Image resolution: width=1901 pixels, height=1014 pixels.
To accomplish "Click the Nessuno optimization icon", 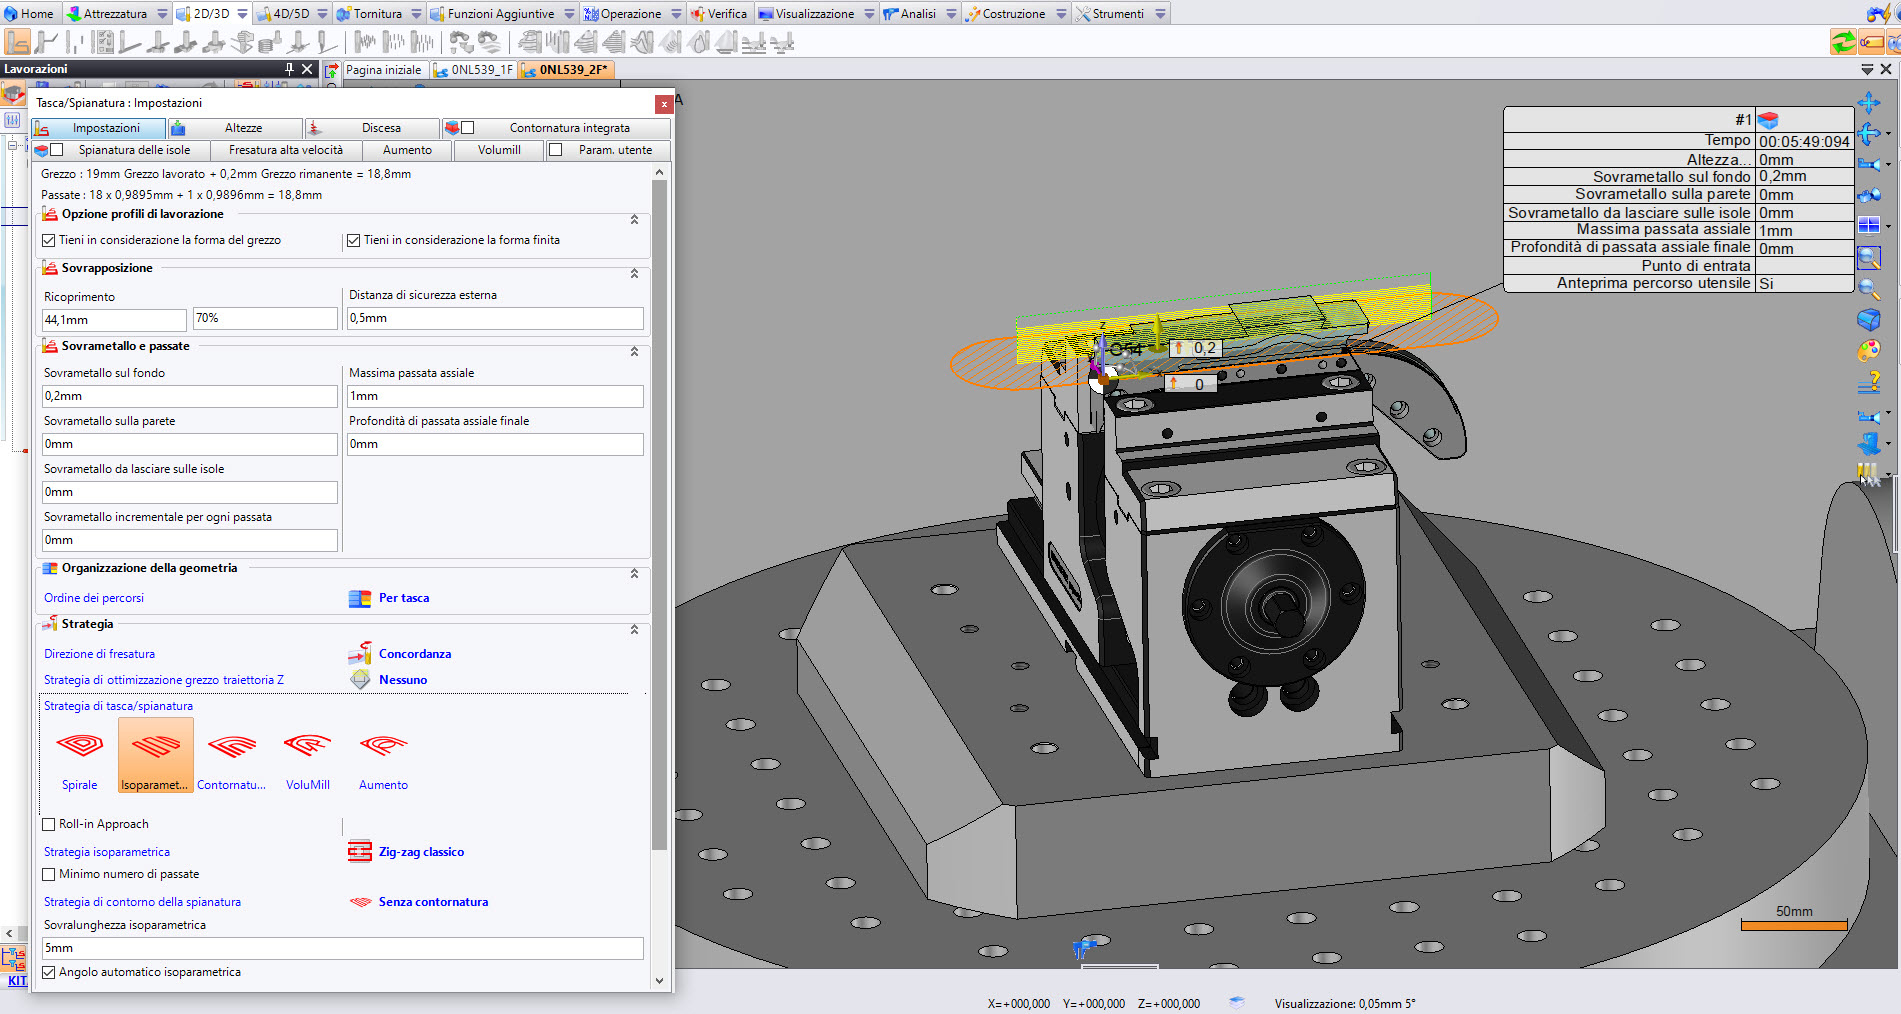I will click(360, 680).
